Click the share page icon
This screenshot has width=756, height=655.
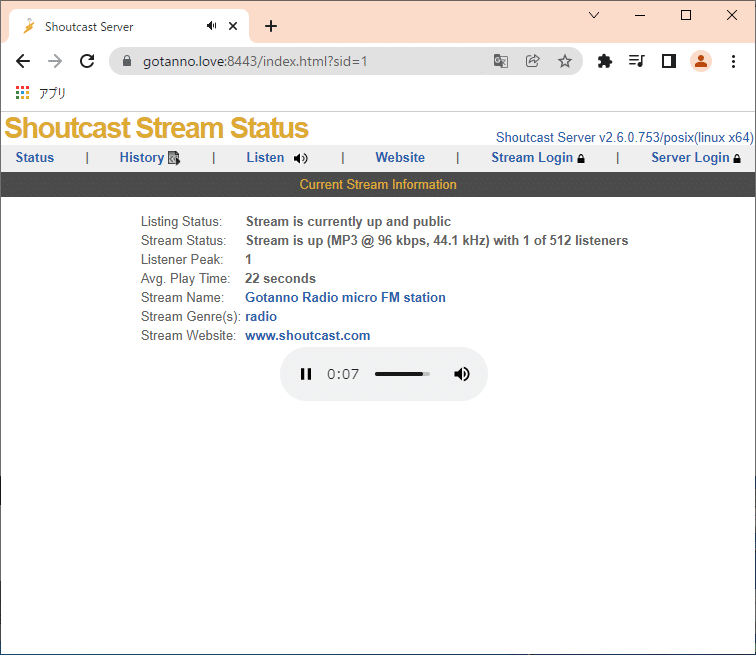[532, 61]
